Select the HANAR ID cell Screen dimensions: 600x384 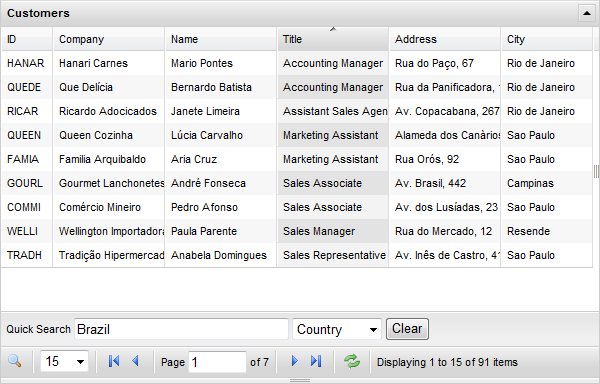click(26, 63)
